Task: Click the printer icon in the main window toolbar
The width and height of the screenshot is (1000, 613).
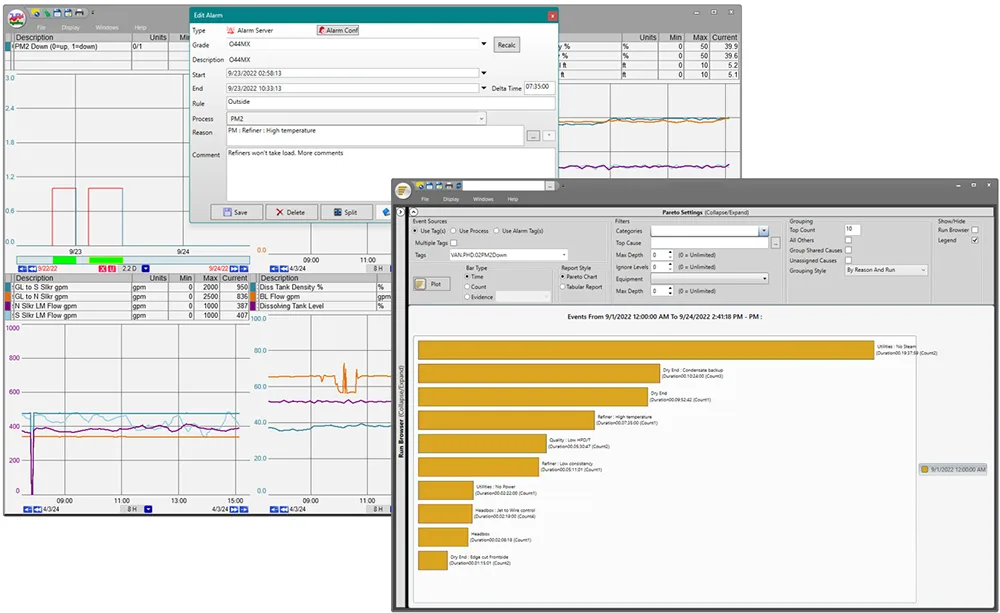Action: pos(79,12)
